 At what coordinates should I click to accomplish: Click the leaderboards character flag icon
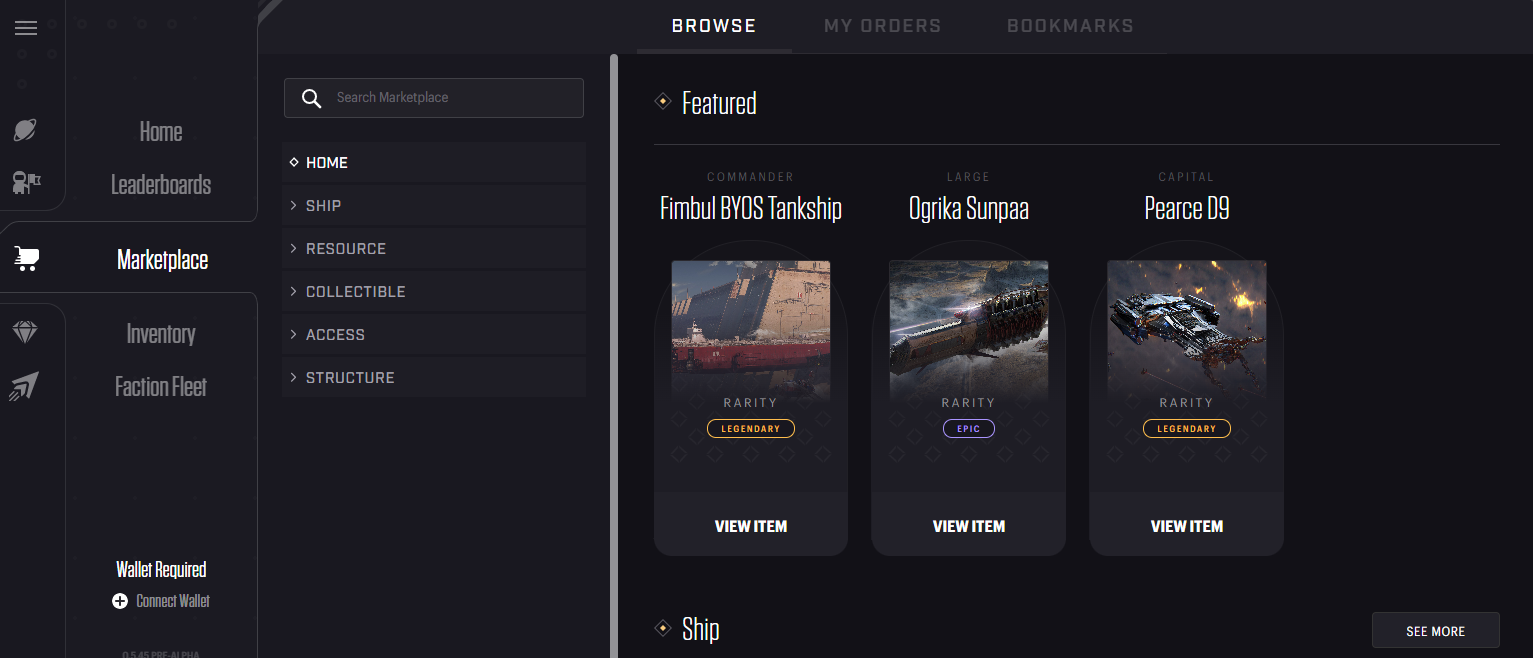26,182
